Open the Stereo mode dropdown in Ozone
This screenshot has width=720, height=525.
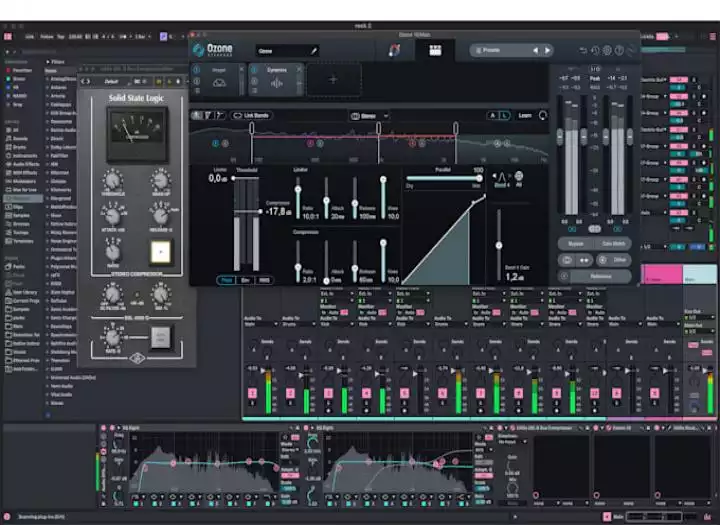coord(369,116)
